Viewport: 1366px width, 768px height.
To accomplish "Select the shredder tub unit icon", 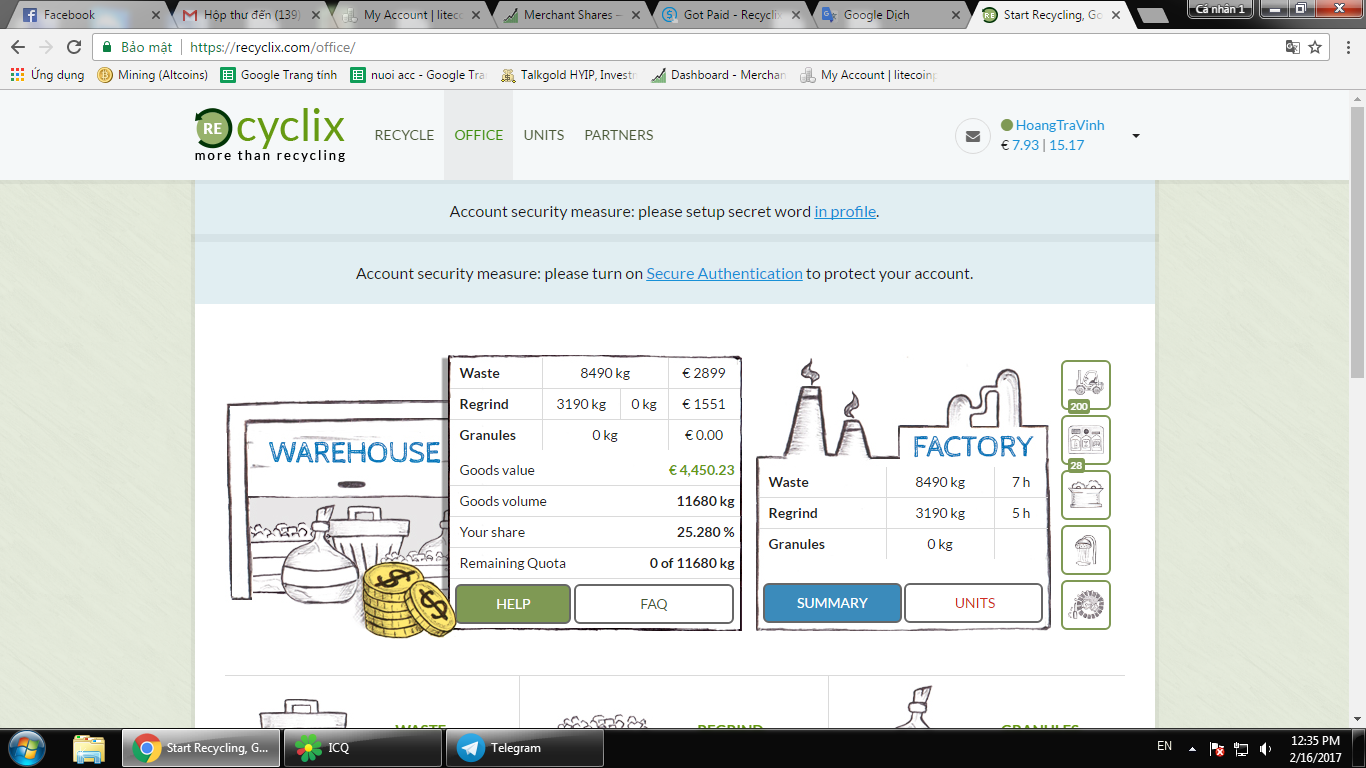I will (x=1086, y=495).
